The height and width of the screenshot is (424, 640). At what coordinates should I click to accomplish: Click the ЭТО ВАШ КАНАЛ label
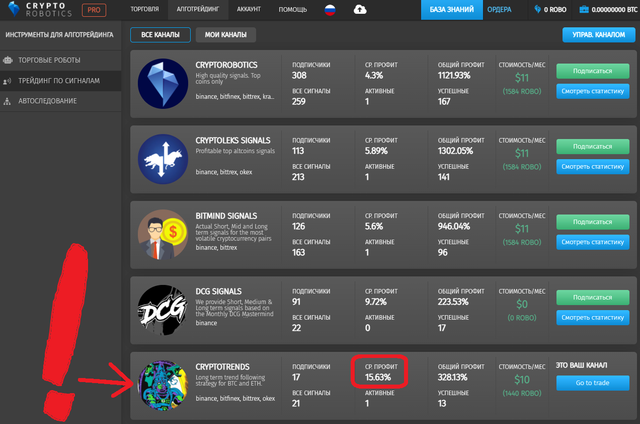pos(581,366)
